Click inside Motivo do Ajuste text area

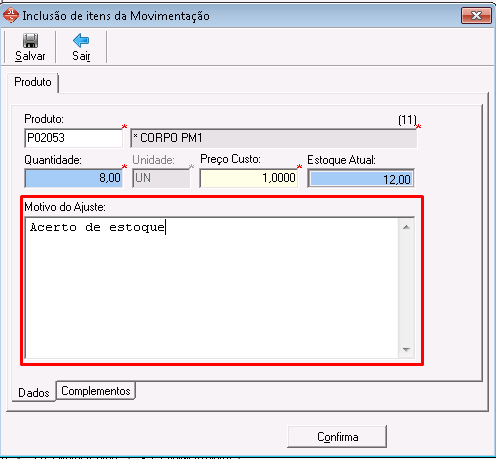212,288
